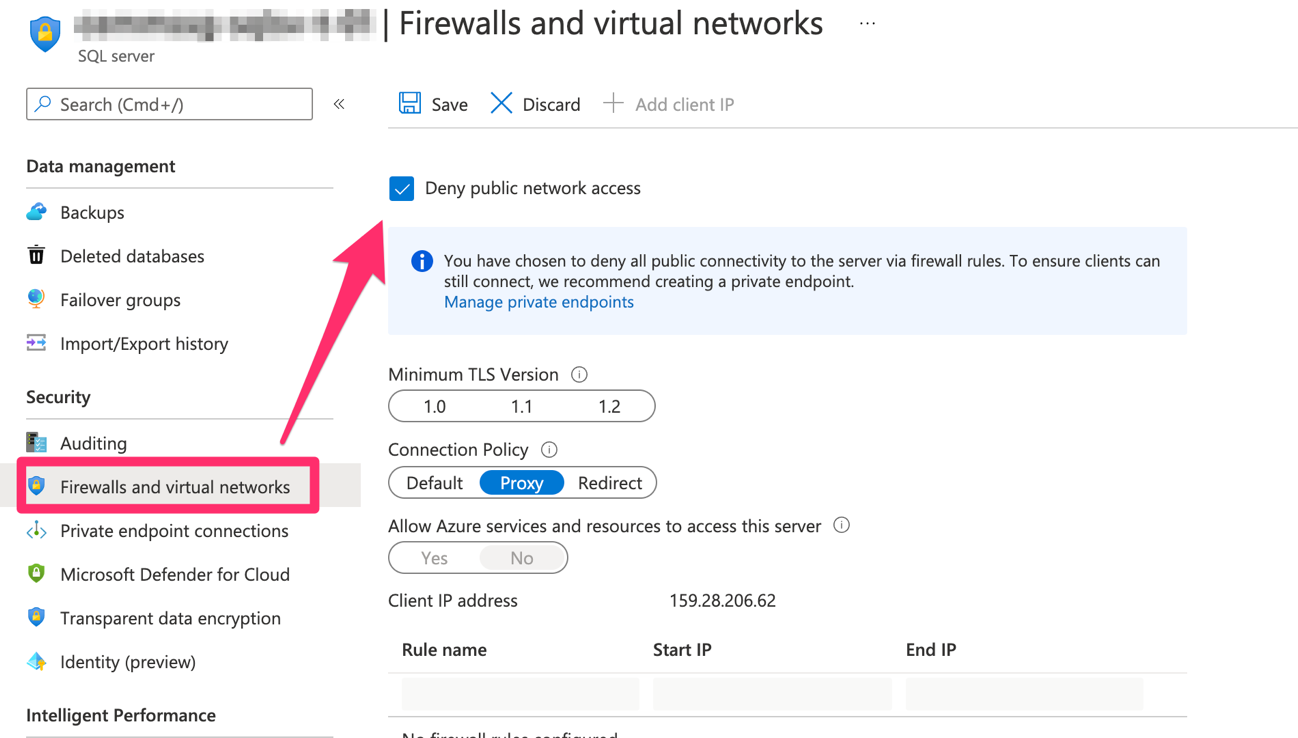Click the Microsoft Defender for Cloud icon
The image size is (1298, 738).
pos(36,574)
